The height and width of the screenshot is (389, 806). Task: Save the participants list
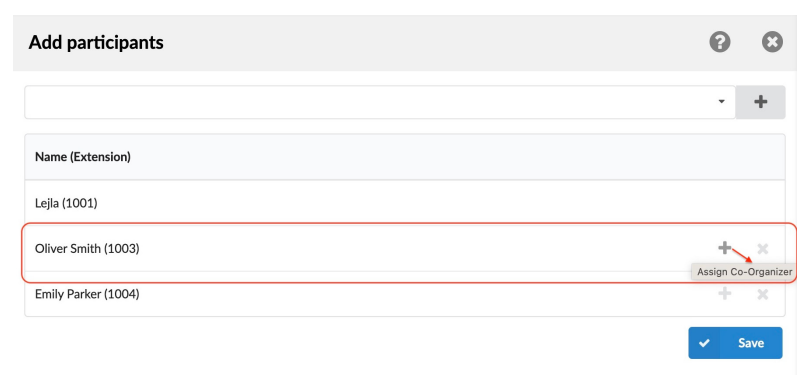coord(735,343)
